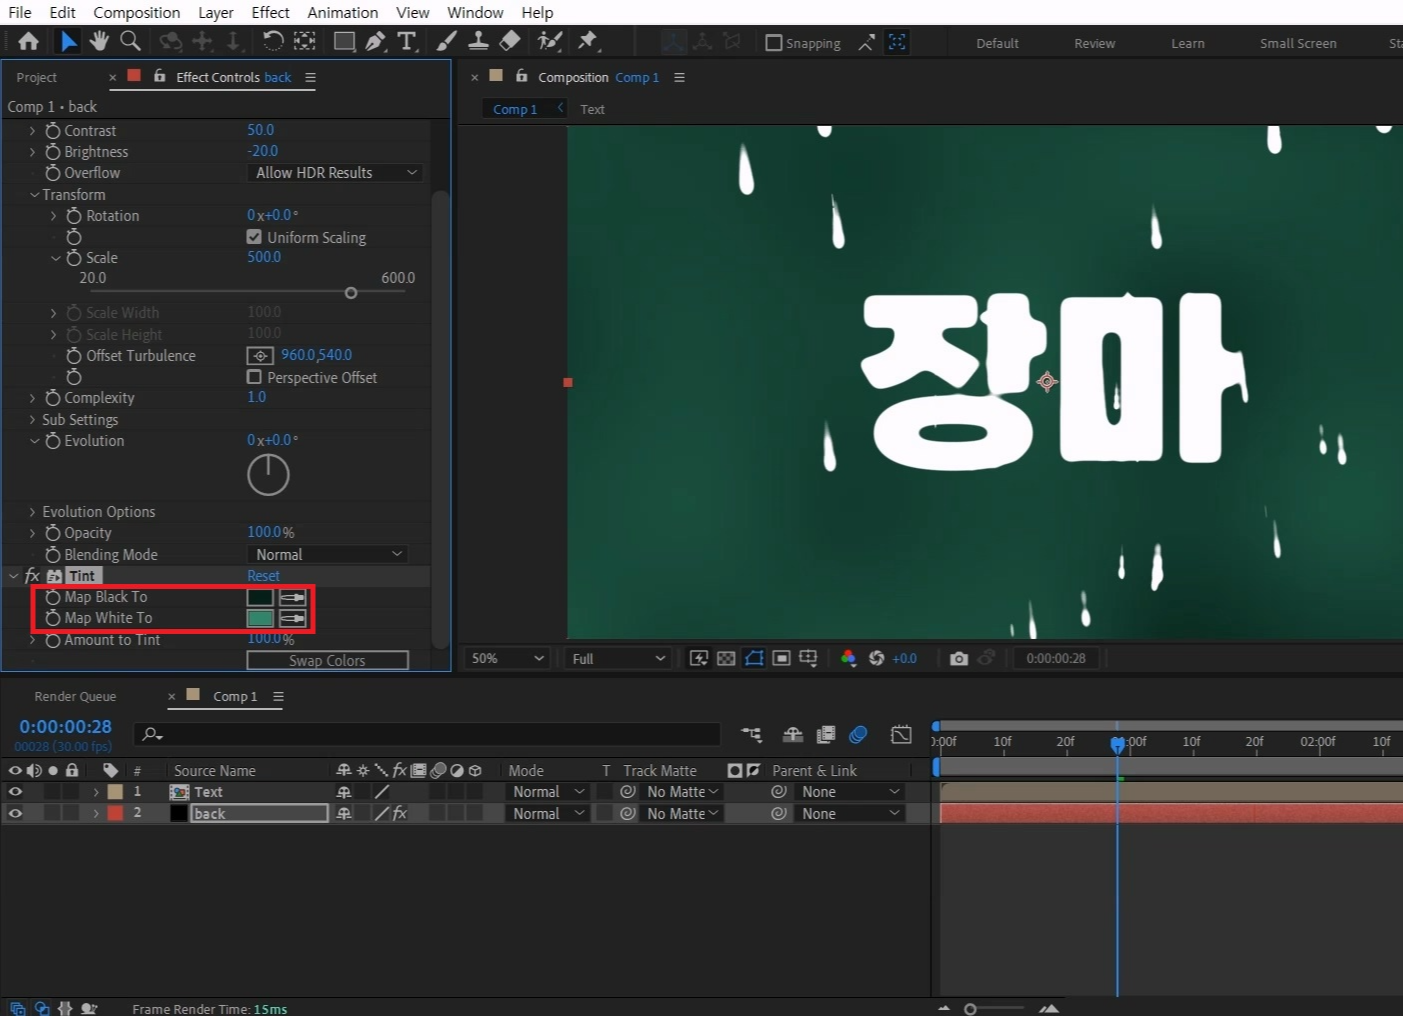Toggle Map Black To stopwatch
Screen dimensions: 1403x1016
coord(53,597)
